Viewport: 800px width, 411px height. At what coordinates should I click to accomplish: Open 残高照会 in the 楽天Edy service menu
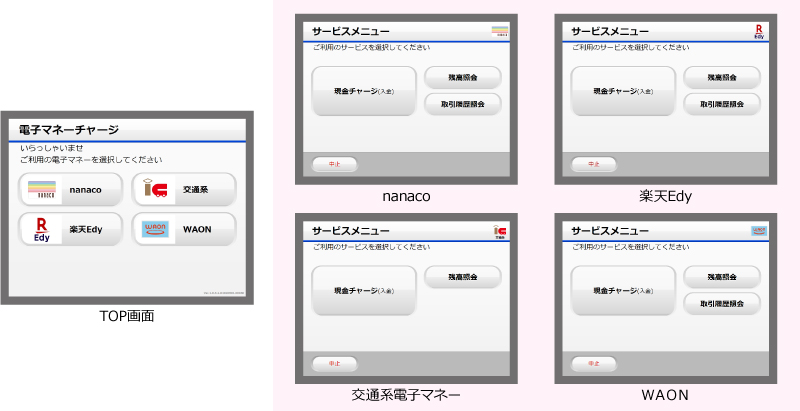(x=722, y=78)
